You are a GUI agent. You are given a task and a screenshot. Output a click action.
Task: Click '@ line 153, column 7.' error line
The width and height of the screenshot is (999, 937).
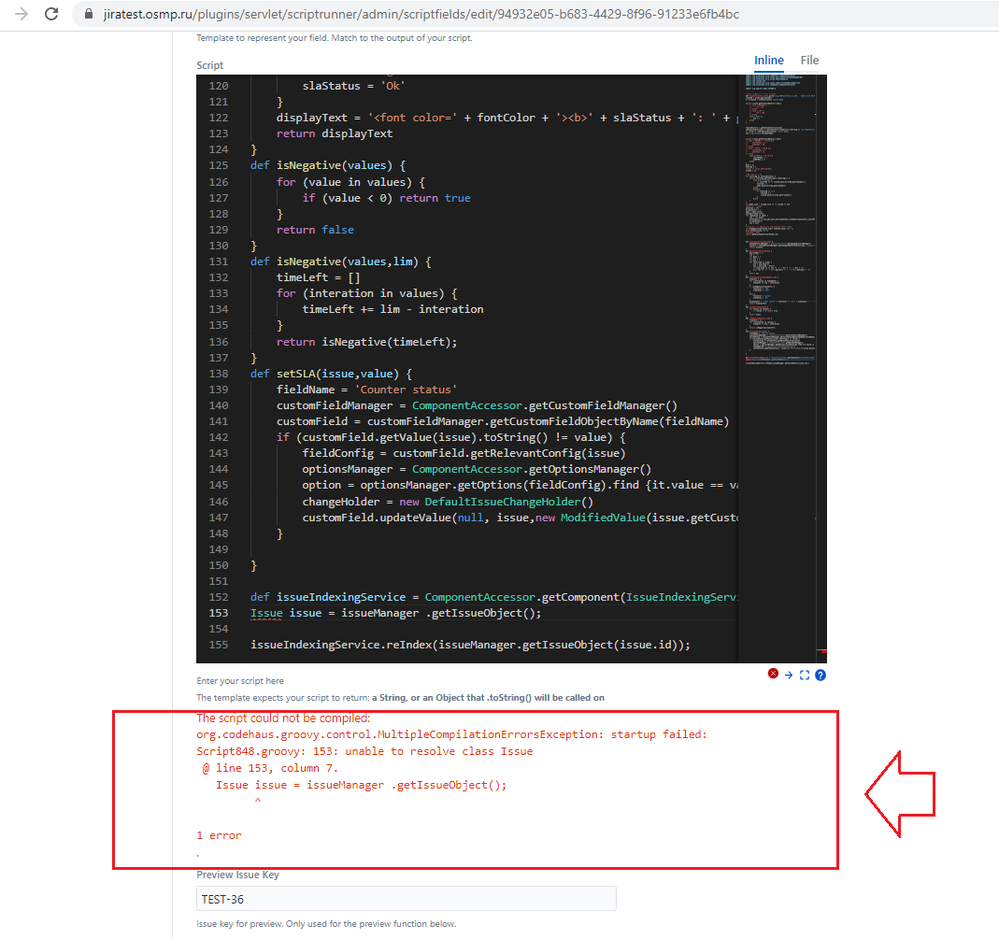click(270, 768)
